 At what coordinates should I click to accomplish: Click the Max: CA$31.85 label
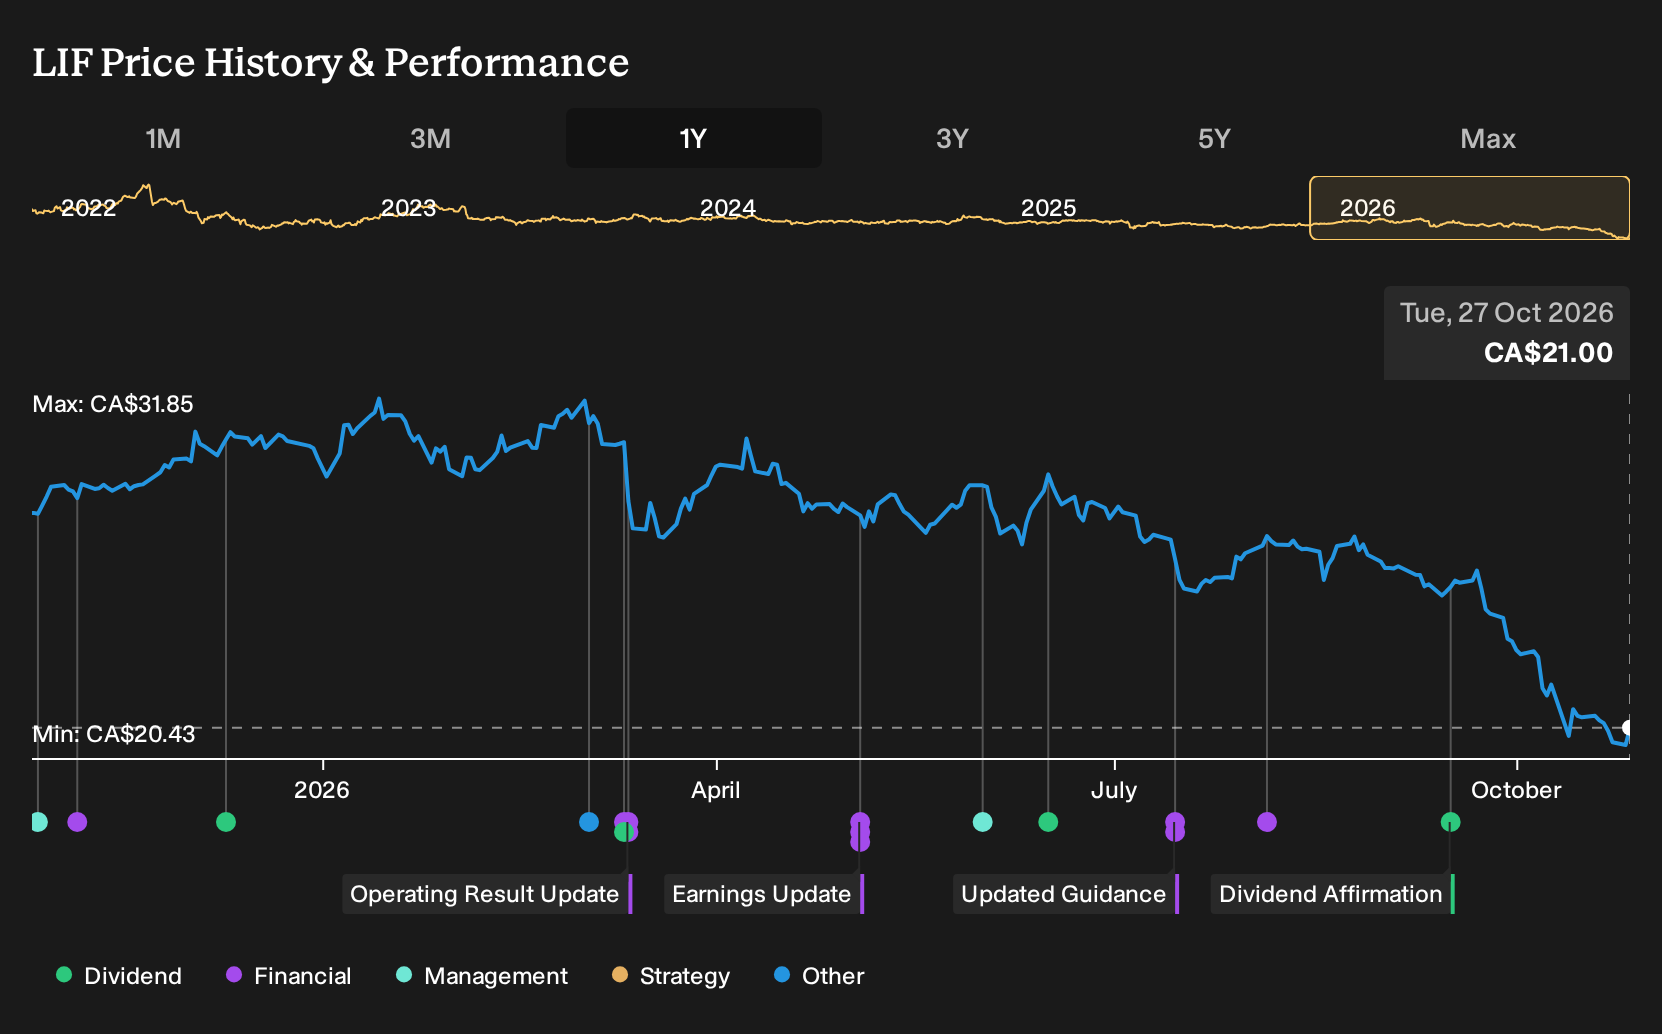(x=113, y=404)
